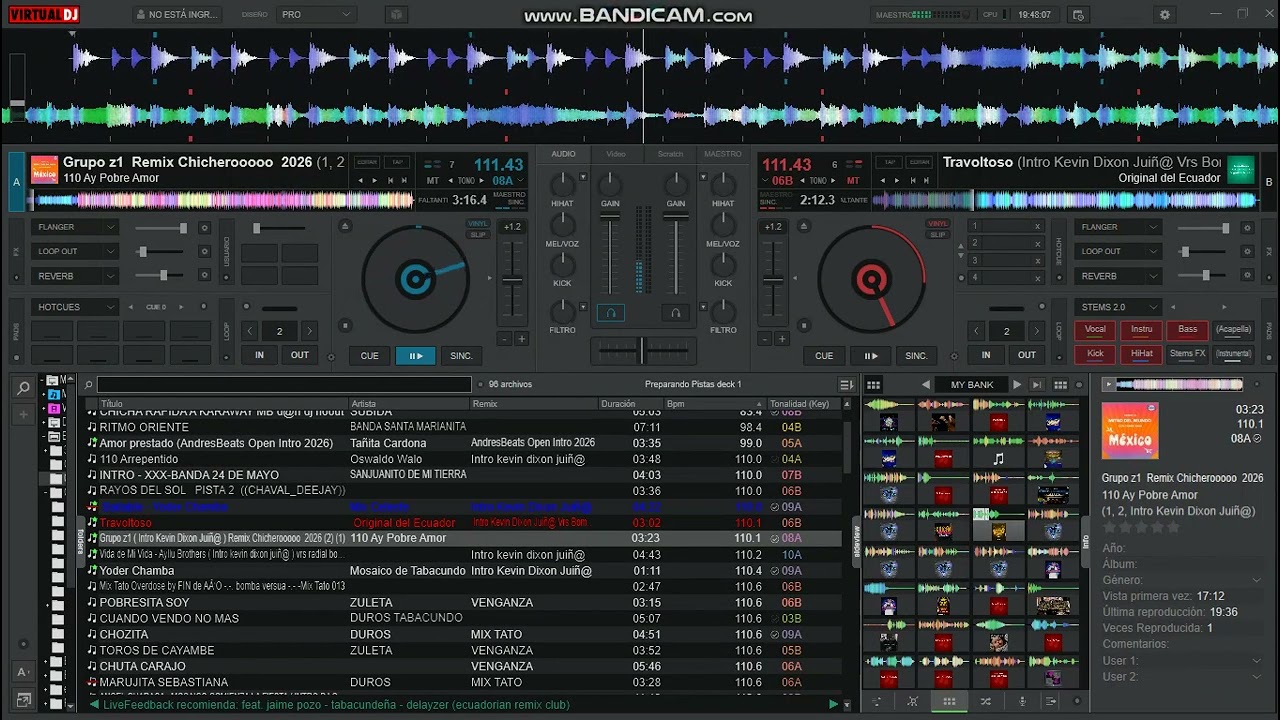Select the sampler view tab icon at bottom
The image size is (1280, 720).
tap(949, 702)
